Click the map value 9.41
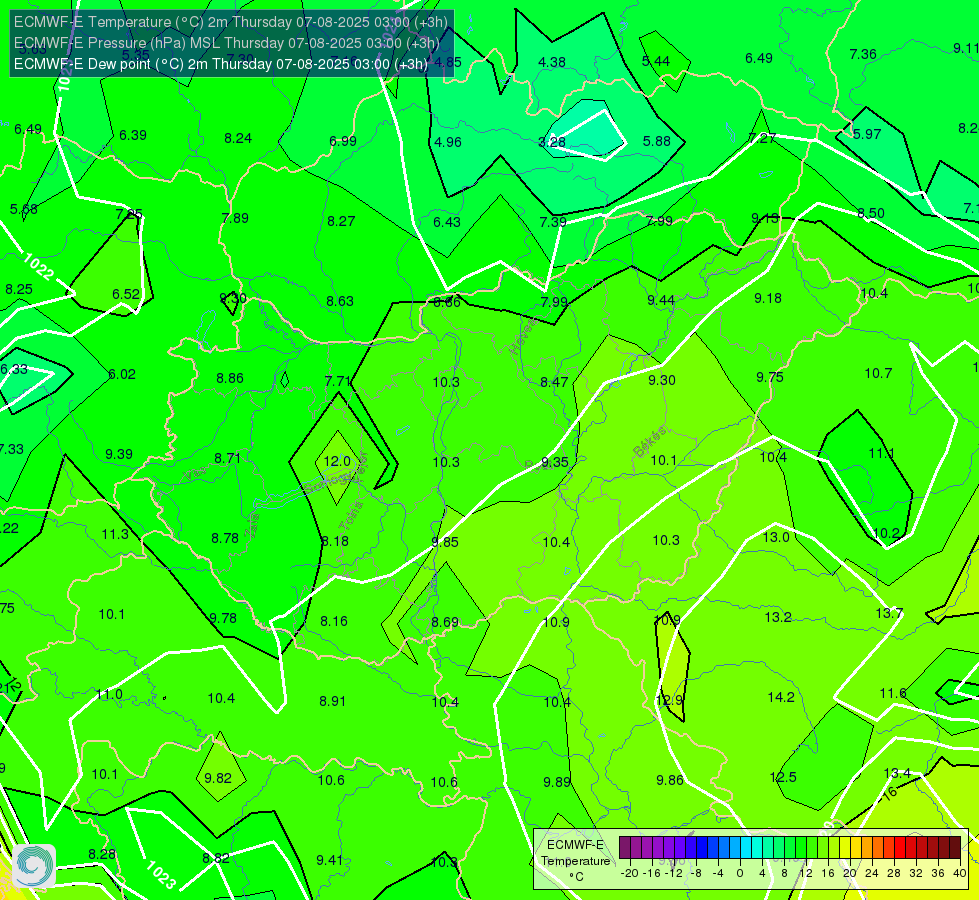 (329, 861)
